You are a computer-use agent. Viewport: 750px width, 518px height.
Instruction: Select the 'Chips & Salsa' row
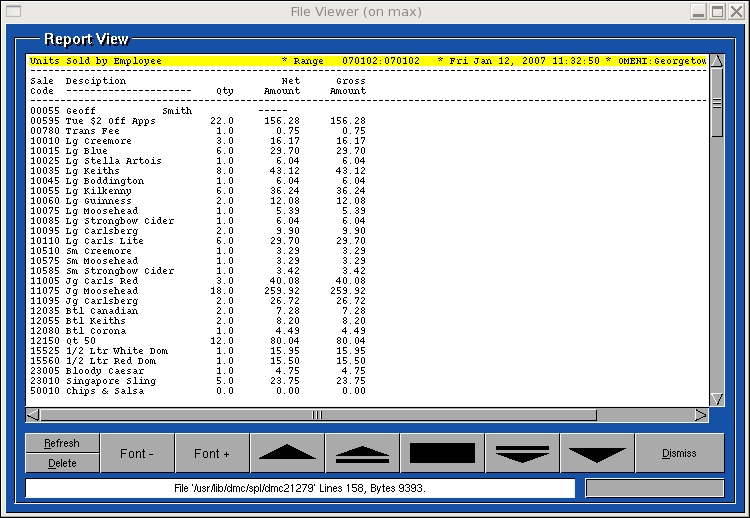tap(198, 391)
